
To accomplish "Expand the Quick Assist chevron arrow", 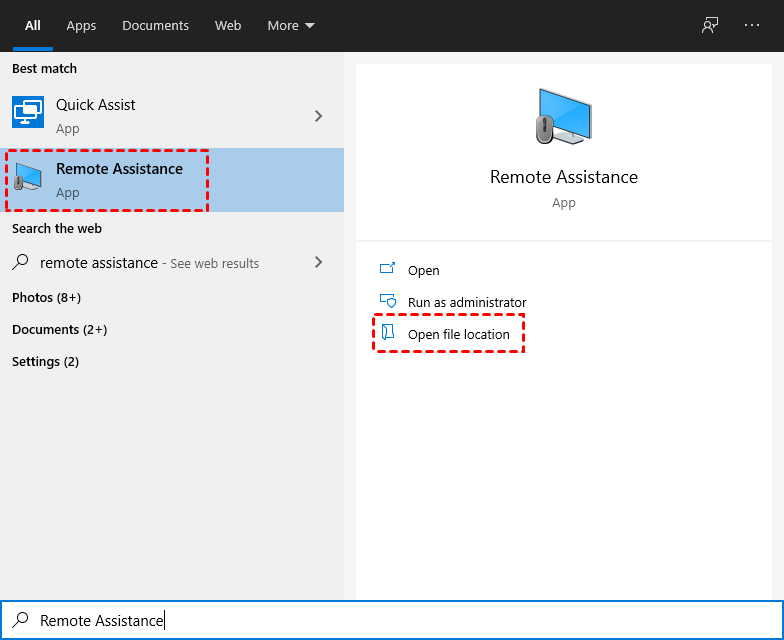I will [319, 116].
